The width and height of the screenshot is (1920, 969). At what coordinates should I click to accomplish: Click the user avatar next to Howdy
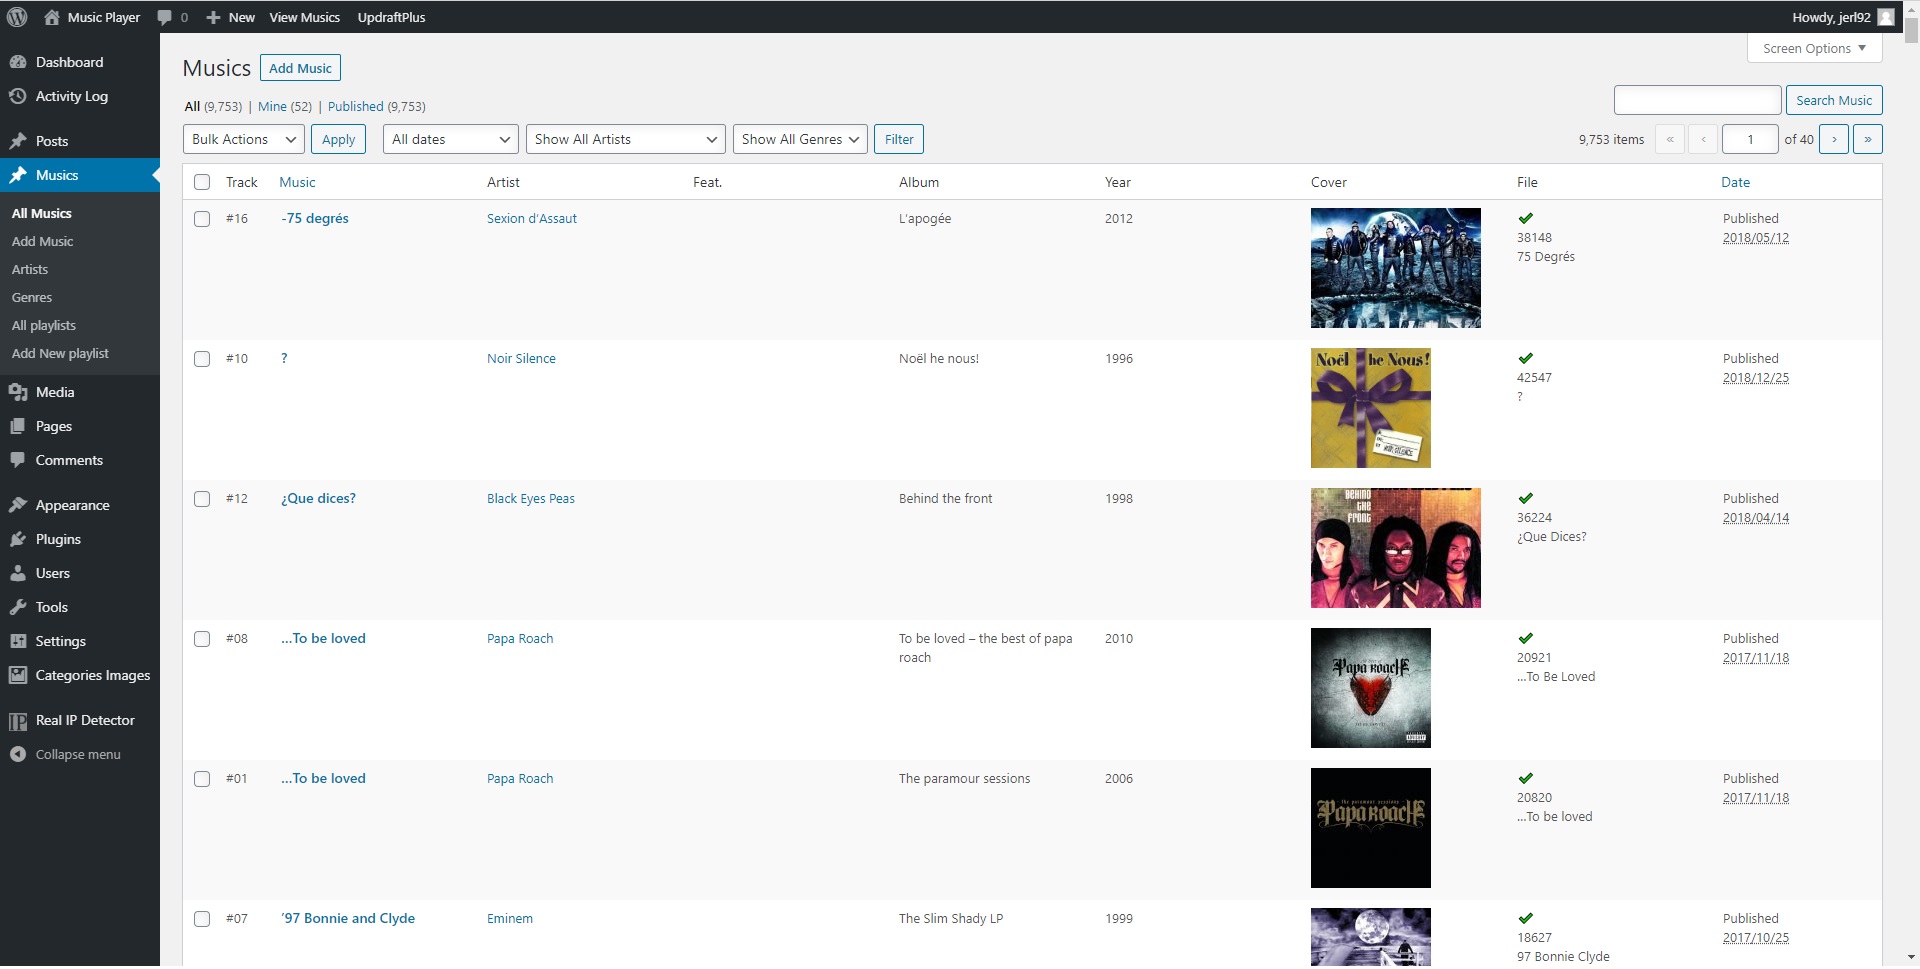[1886, 17]
